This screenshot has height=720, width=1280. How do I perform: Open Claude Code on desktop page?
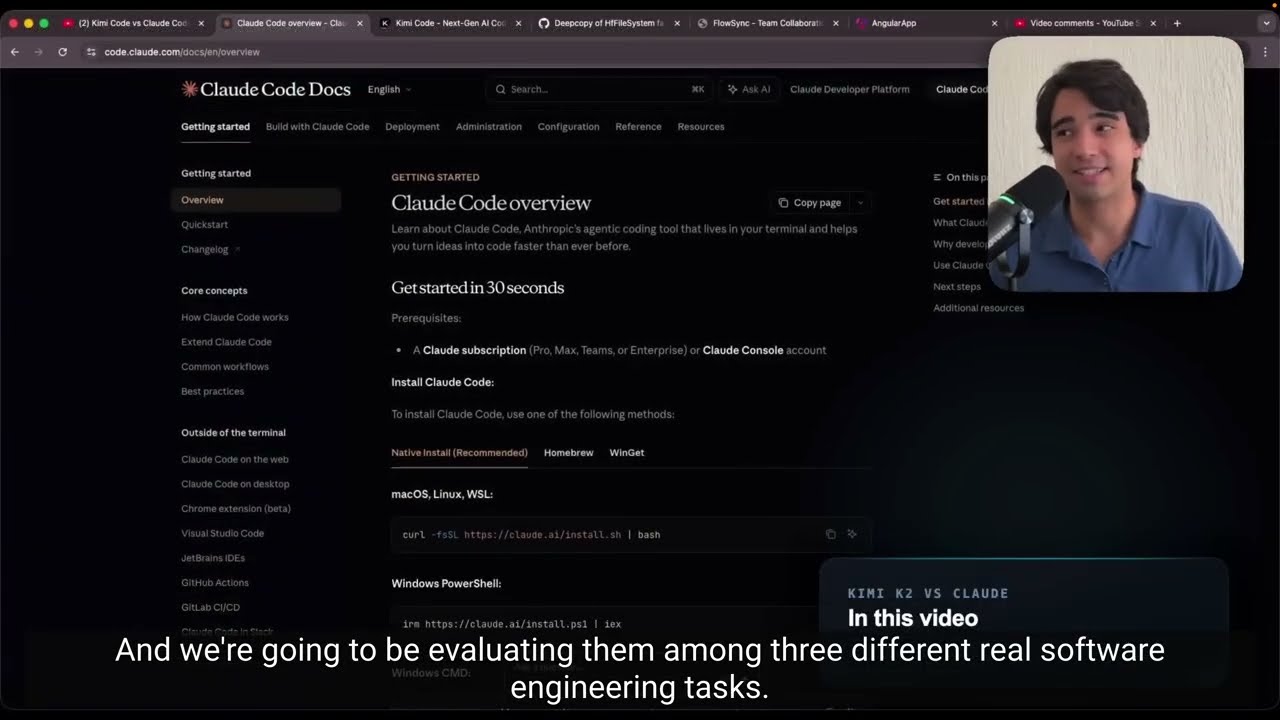(235, 484)
